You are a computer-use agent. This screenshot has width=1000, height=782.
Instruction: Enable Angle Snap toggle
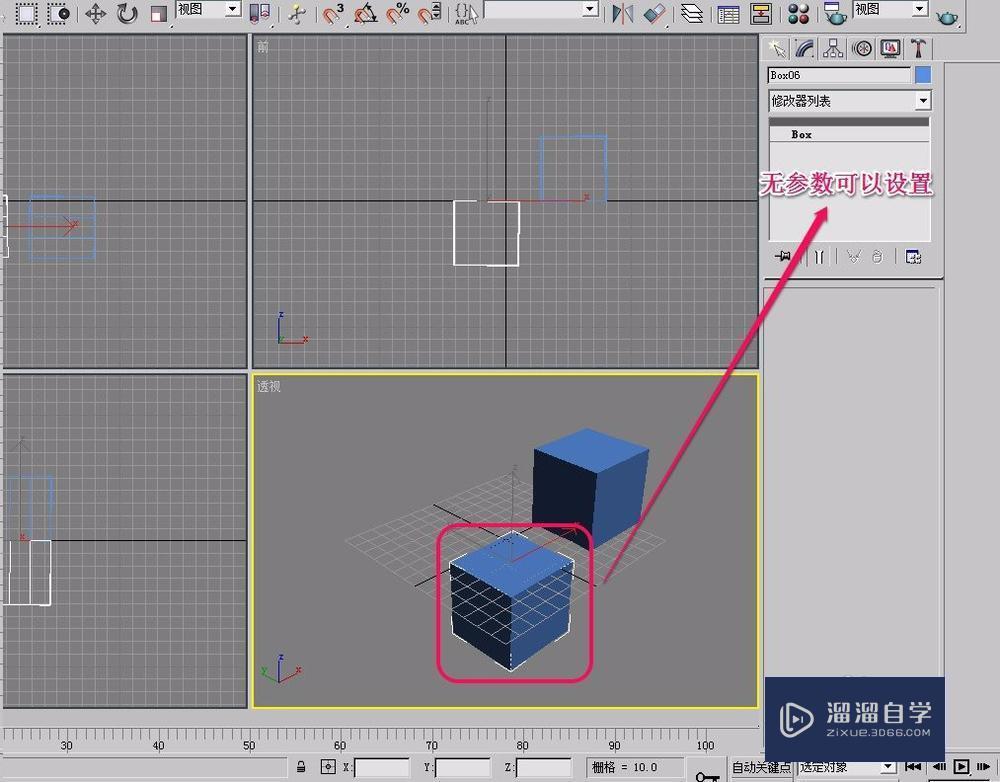[x=367, y=13]
